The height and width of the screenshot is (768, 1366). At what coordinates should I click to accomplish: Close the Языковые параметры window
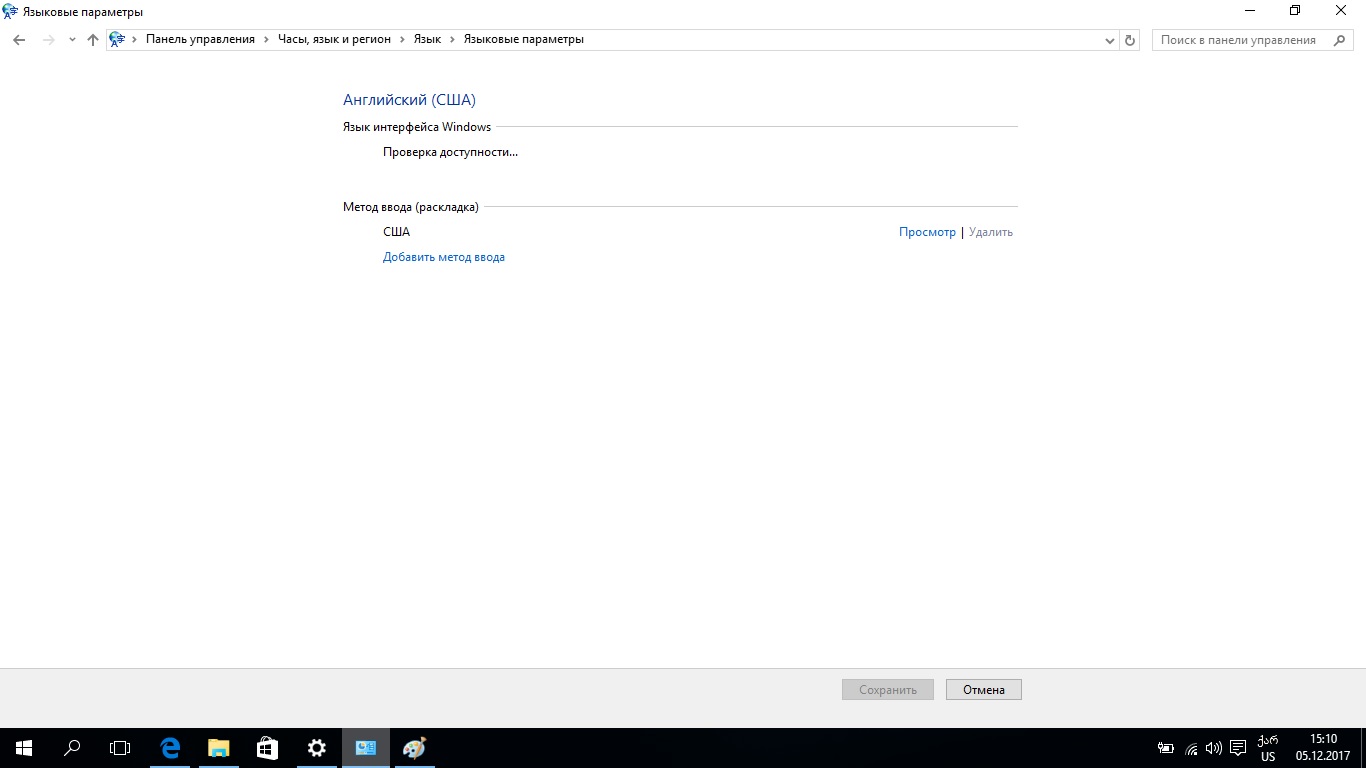point(1342,11)
